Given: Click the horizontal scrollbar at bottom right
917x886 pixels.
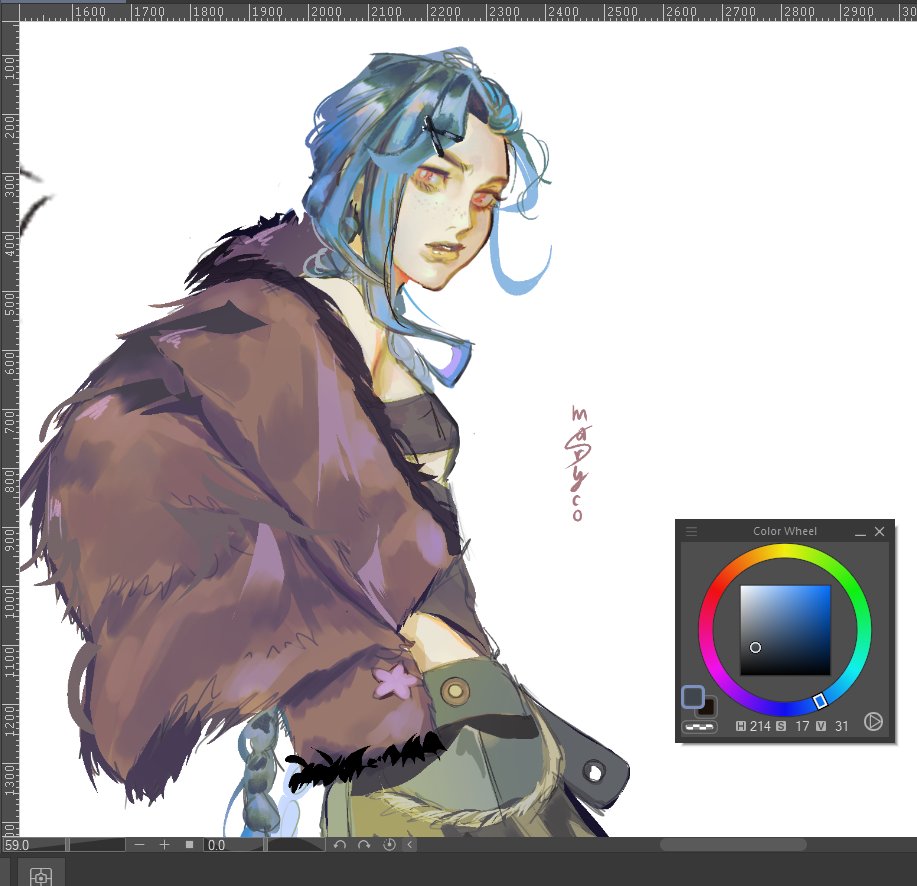Looking at the screenshot, I should click(x=733, y=844).
